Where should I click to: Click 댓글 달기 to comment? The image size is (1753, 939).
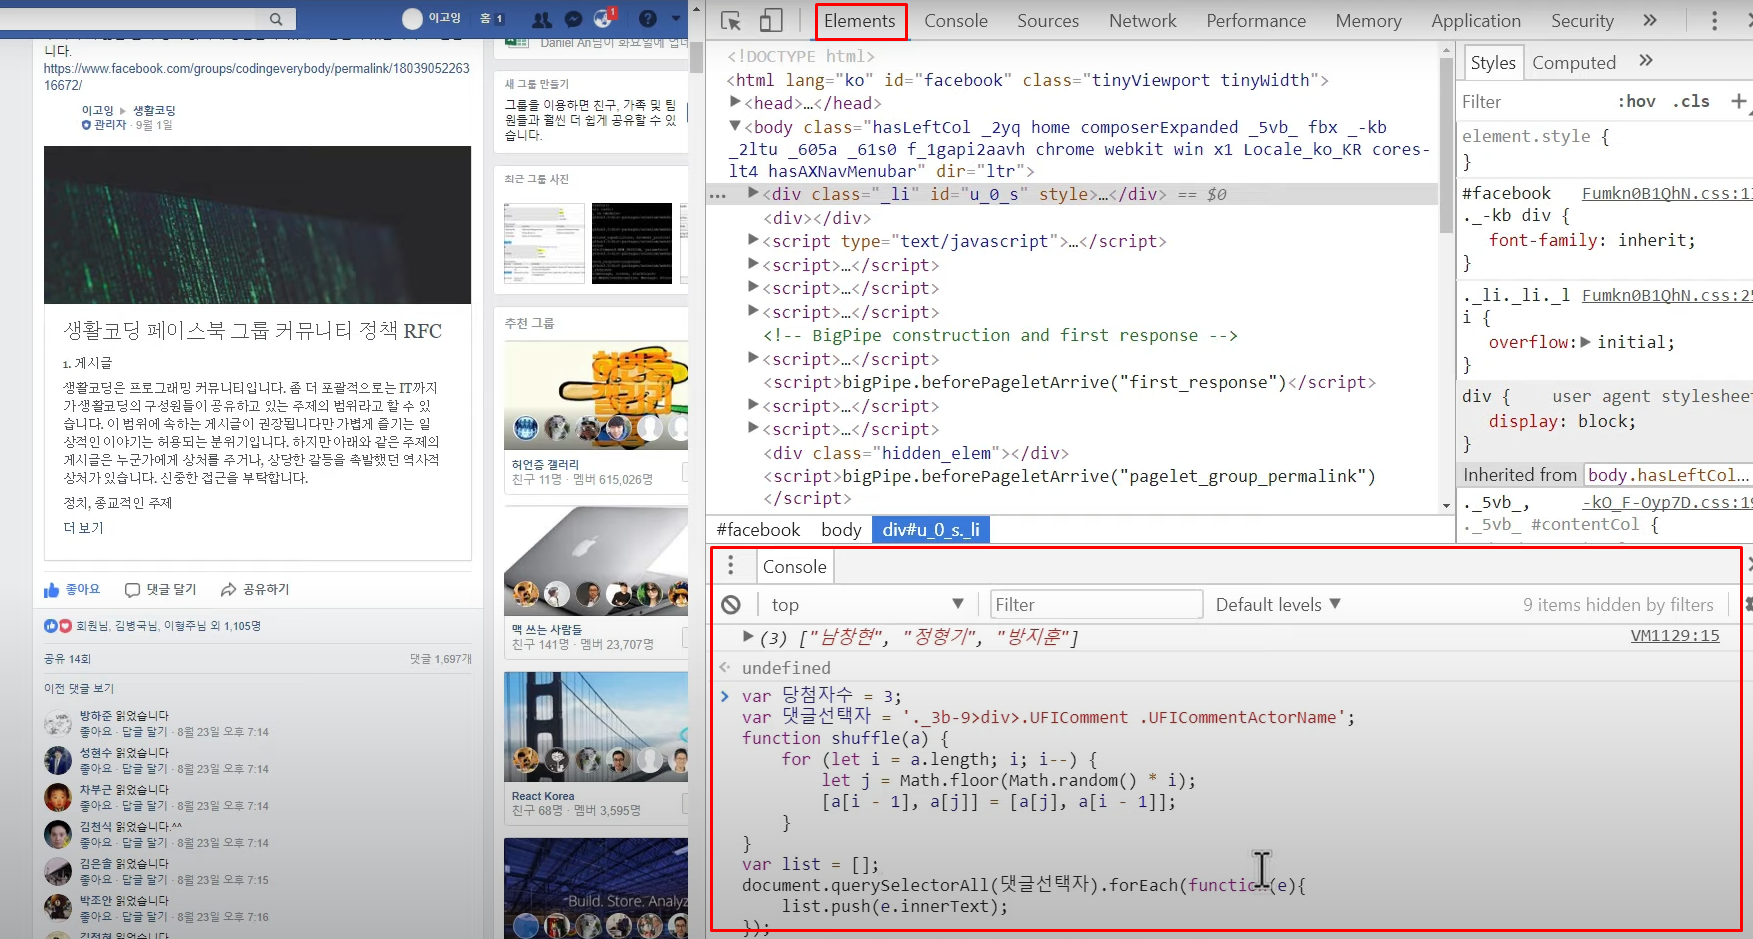[160, 590]
